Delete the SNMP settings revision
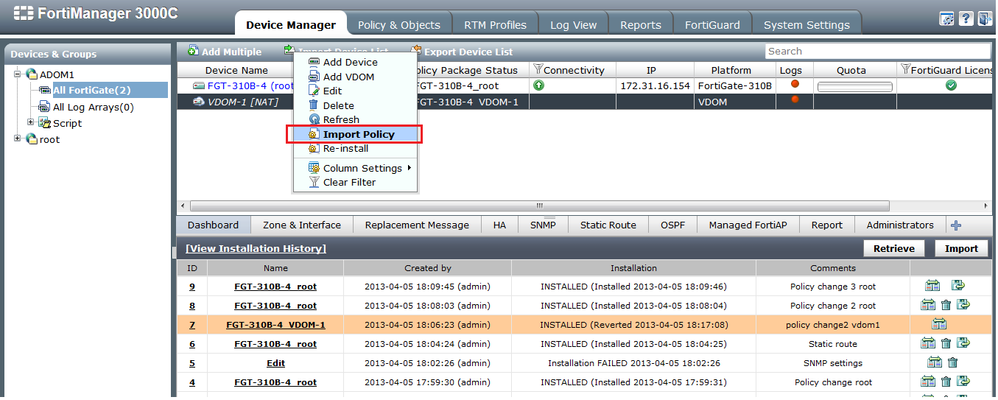Viewport: 998px width, 400px height. point(952,363)
